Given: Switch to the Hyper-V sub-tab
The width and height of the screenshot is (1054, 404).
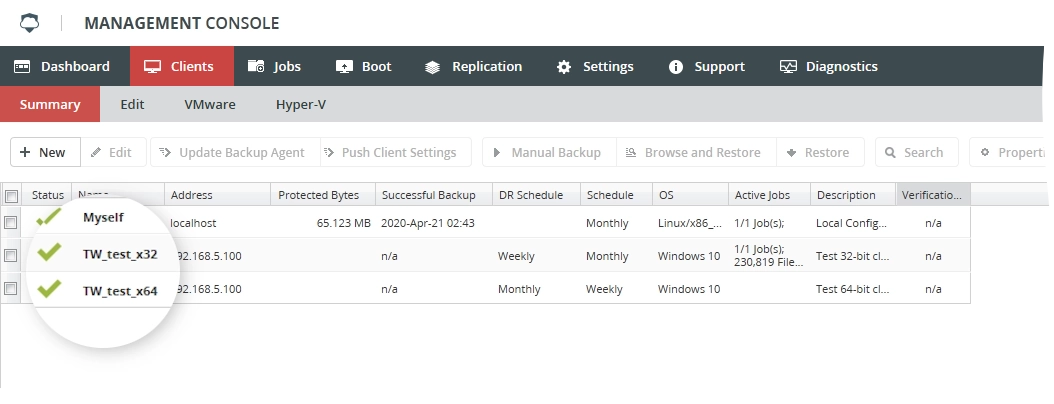Looking at the screenshot, I should click(300, 104).
